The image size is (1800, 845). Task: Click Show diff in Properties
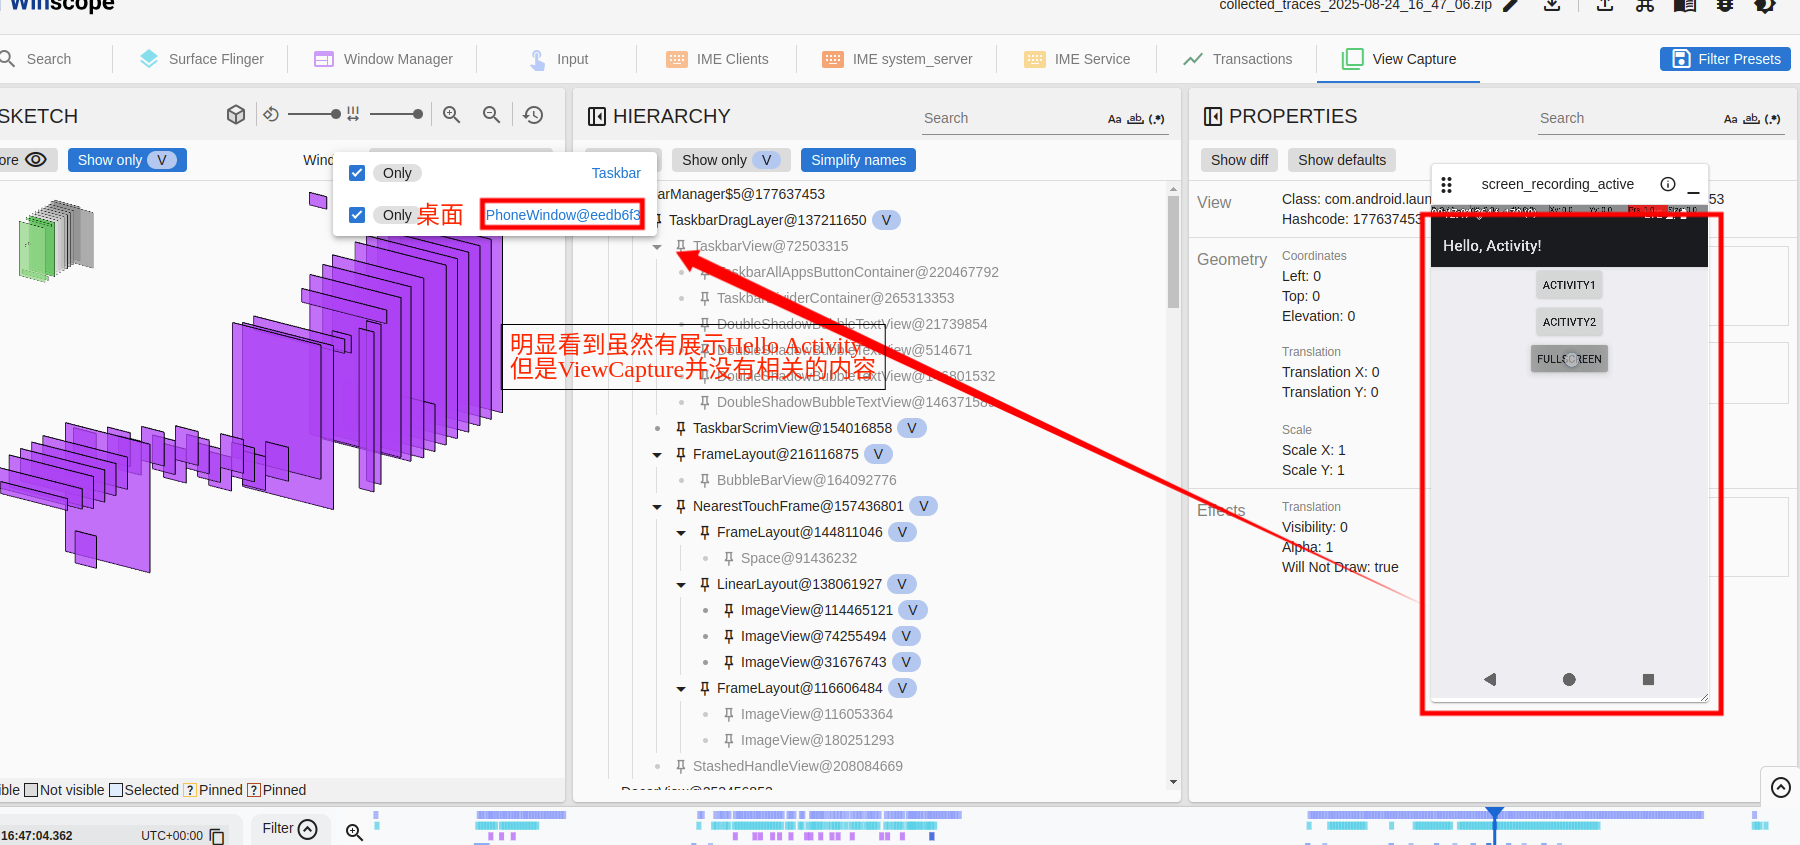point(1239,160)
